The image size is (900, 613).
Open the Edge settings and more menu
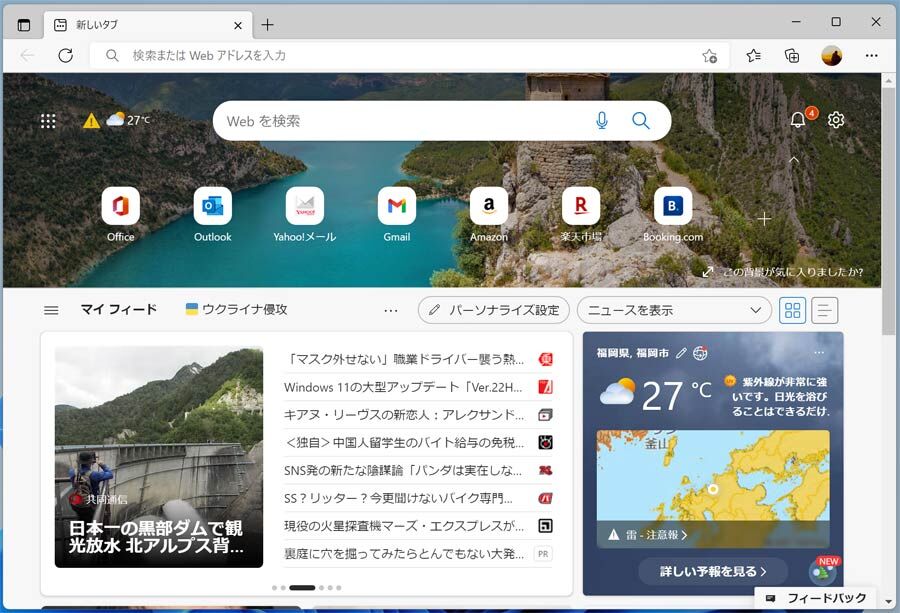click(871, 56)
